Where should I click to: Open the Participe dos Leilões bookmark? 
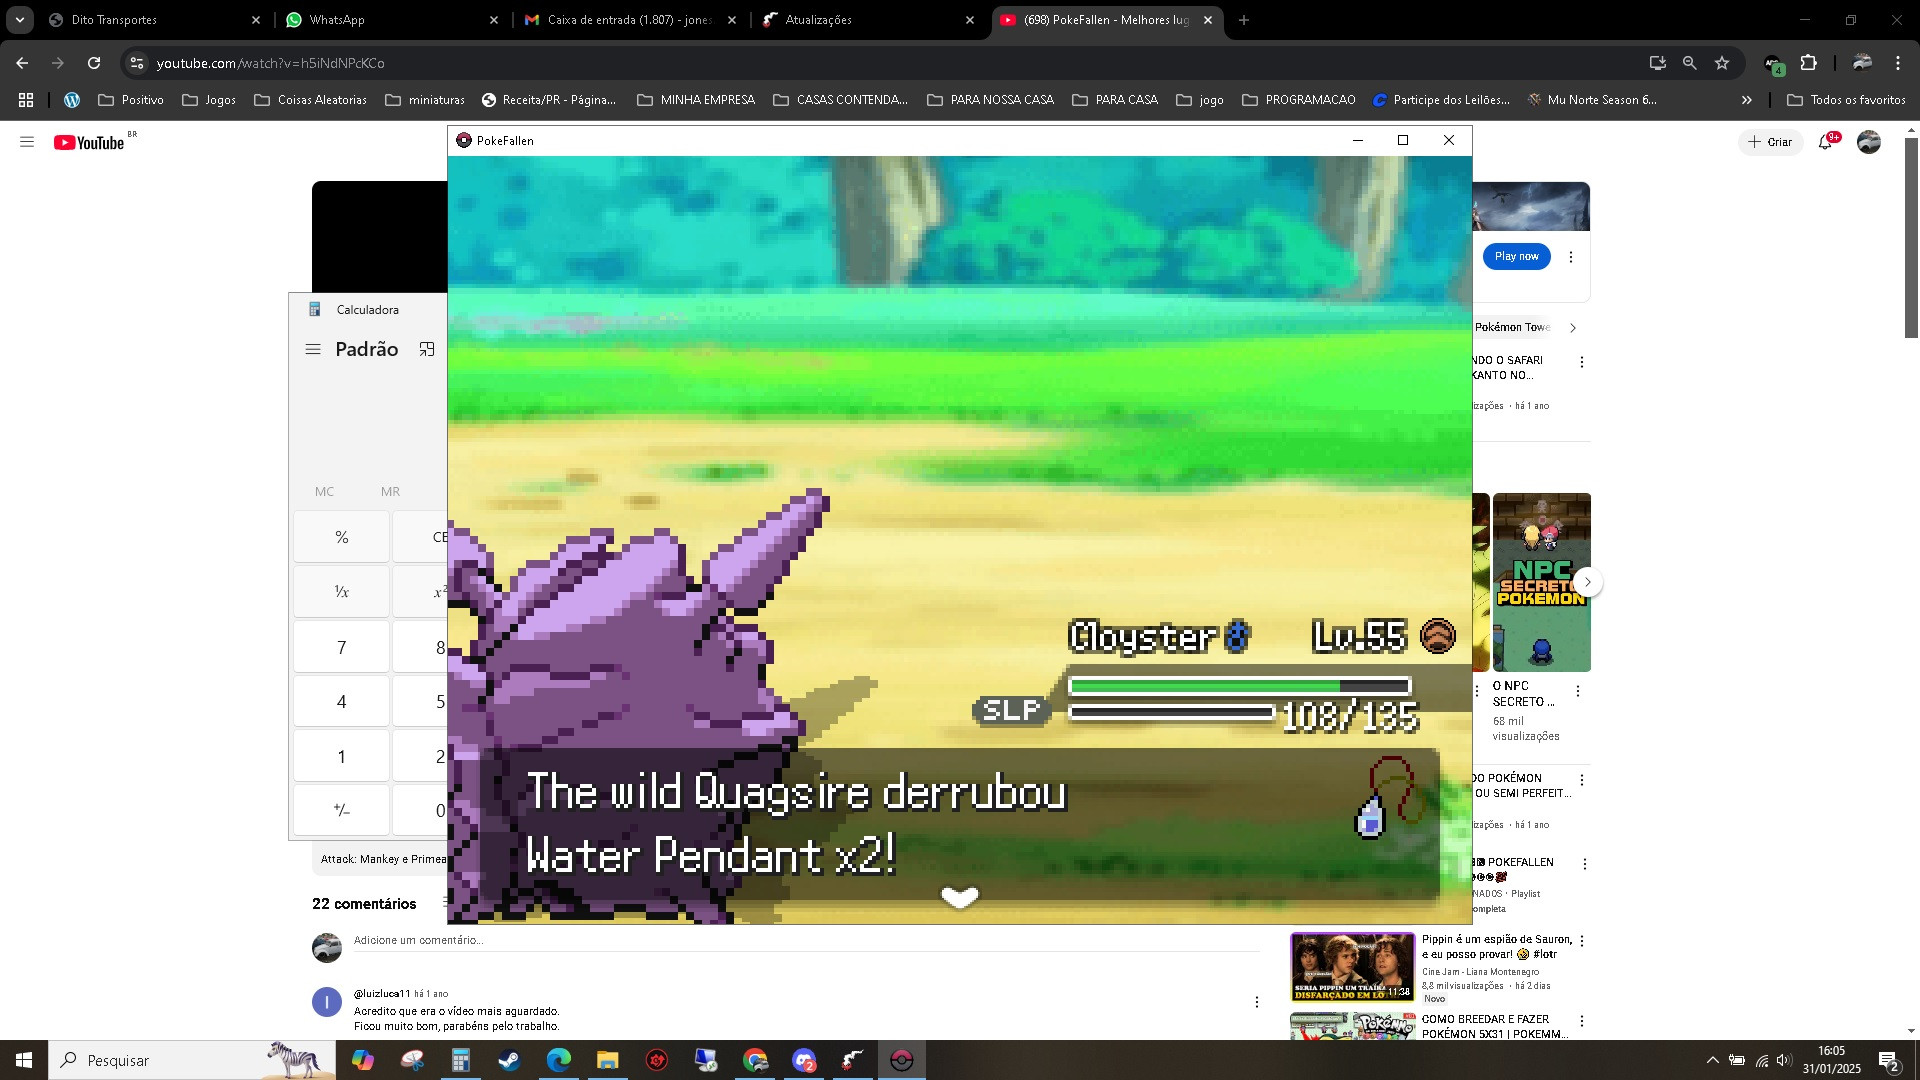[x=1441, y=100]
